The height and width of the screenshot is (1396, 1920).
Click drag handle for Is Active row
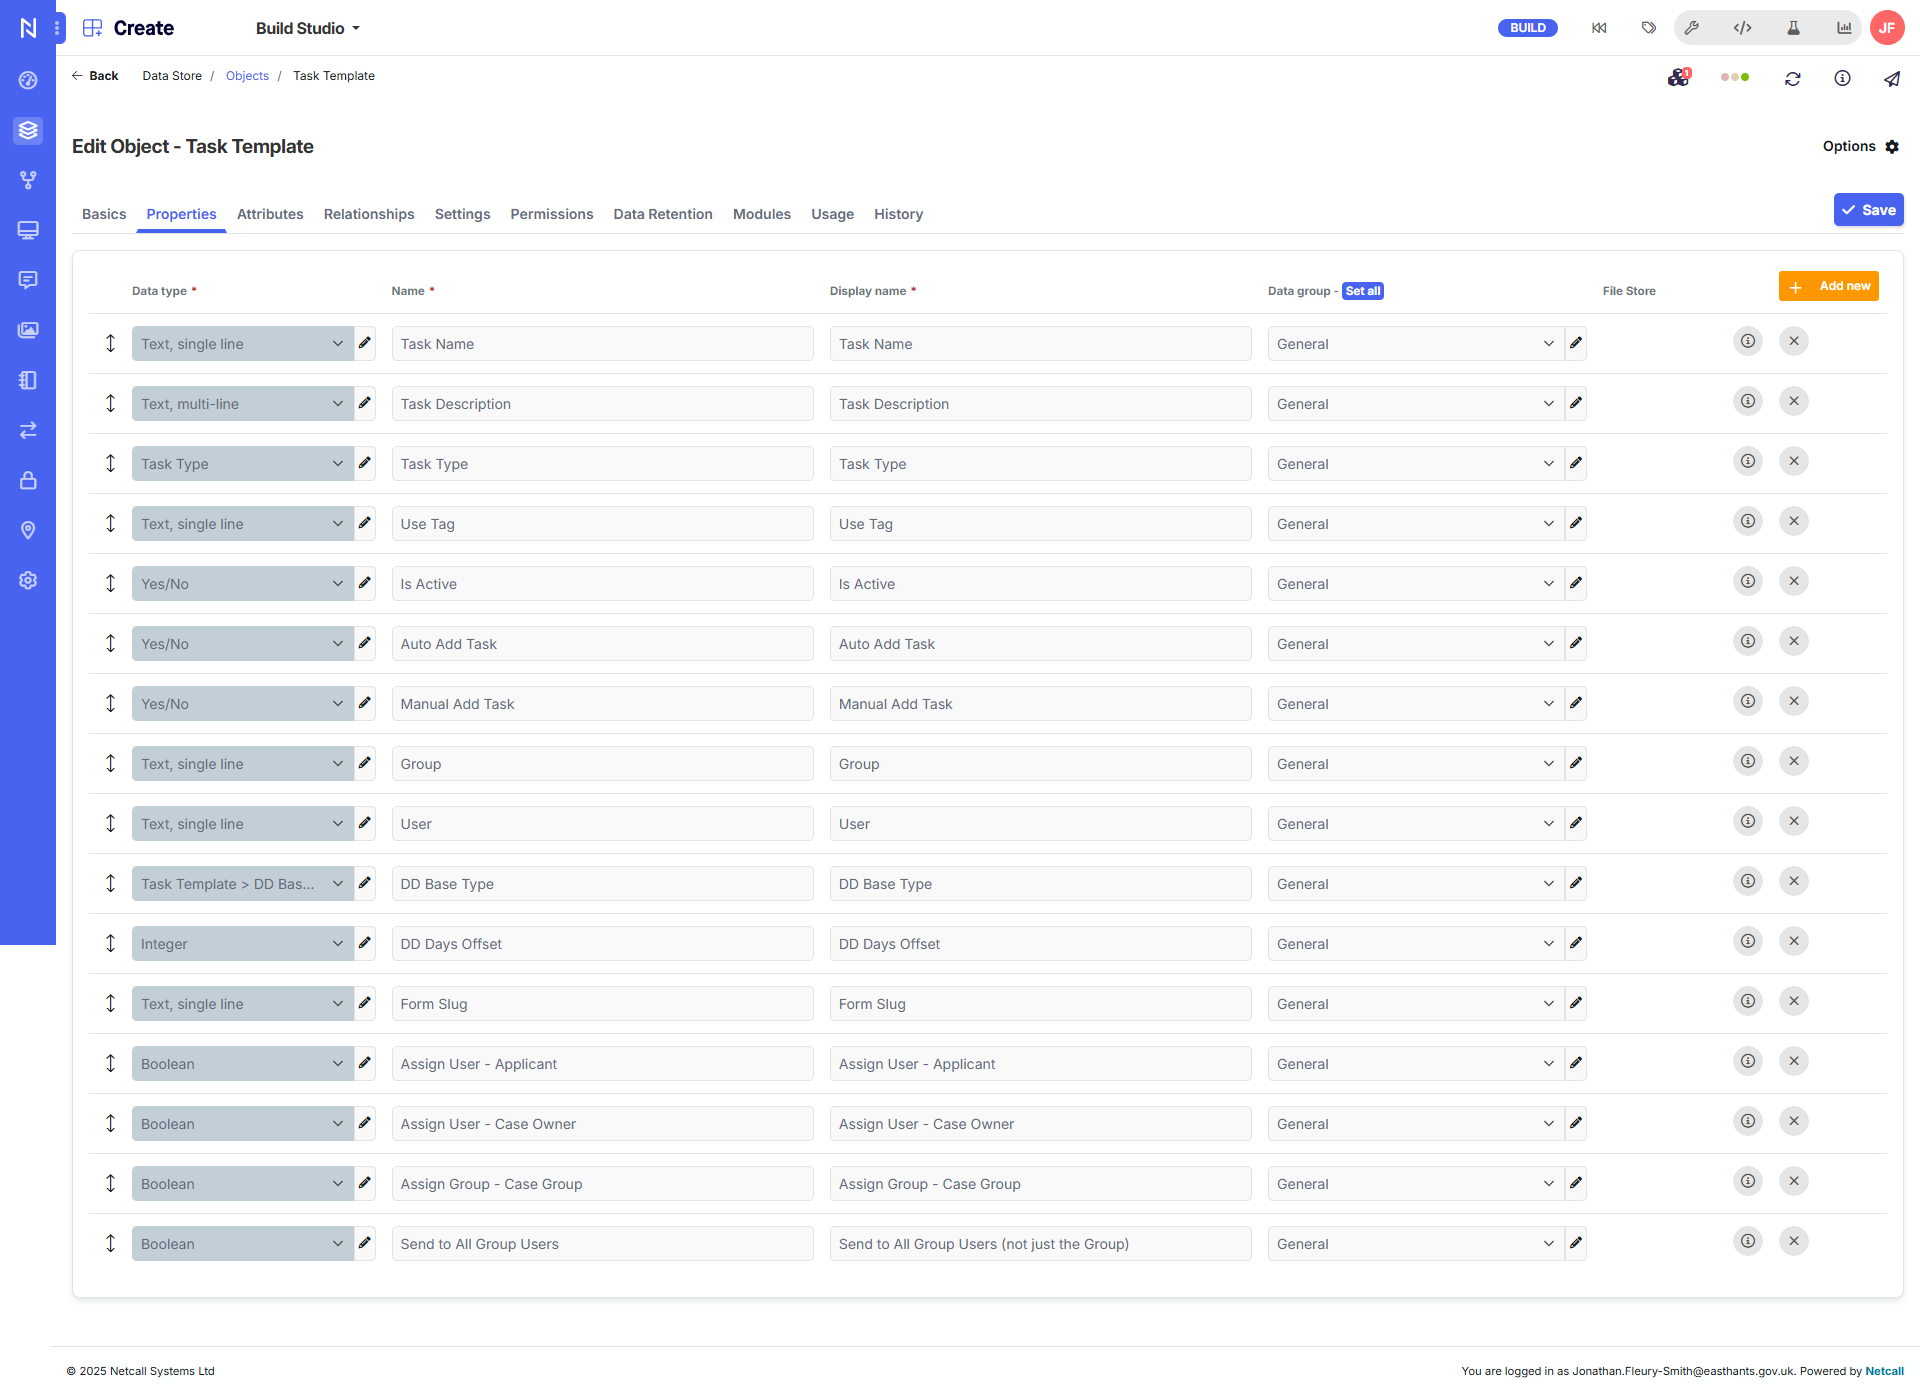(x=110, y=583)
